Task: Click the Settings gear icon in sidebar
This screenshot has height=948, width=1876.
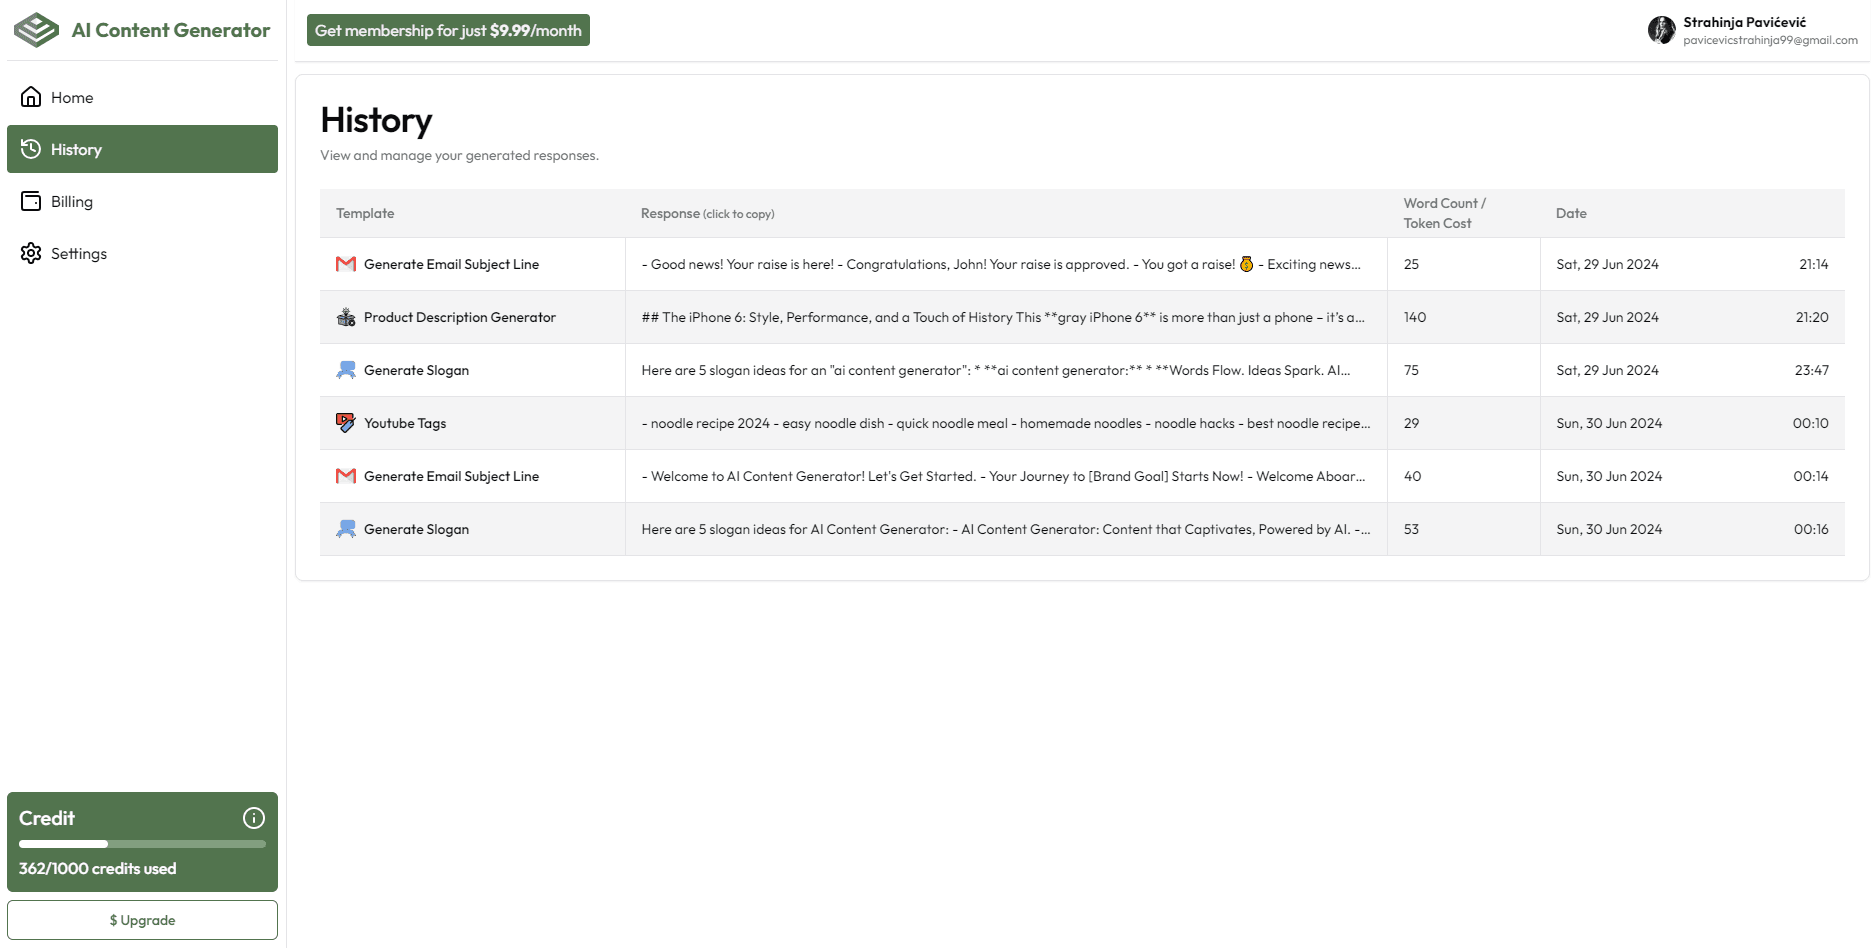Action: pos(31,253)
